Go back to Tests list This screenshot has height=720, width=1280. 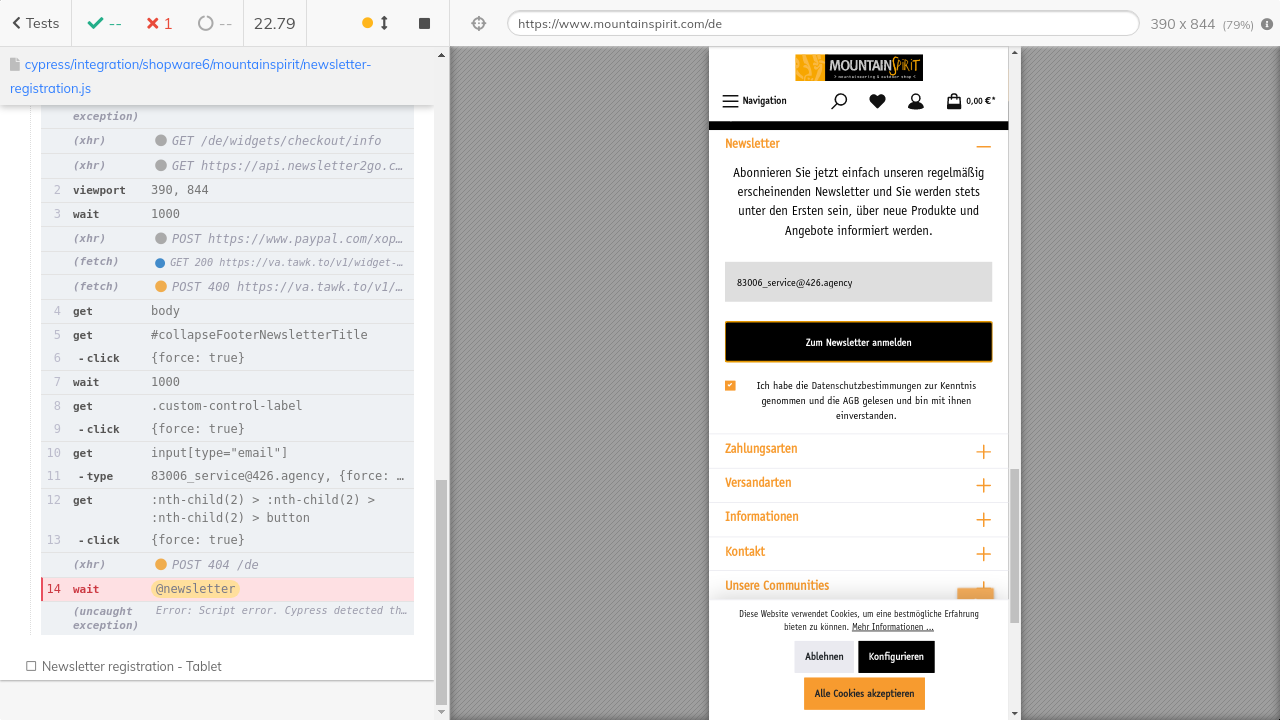tap(36, 23)
